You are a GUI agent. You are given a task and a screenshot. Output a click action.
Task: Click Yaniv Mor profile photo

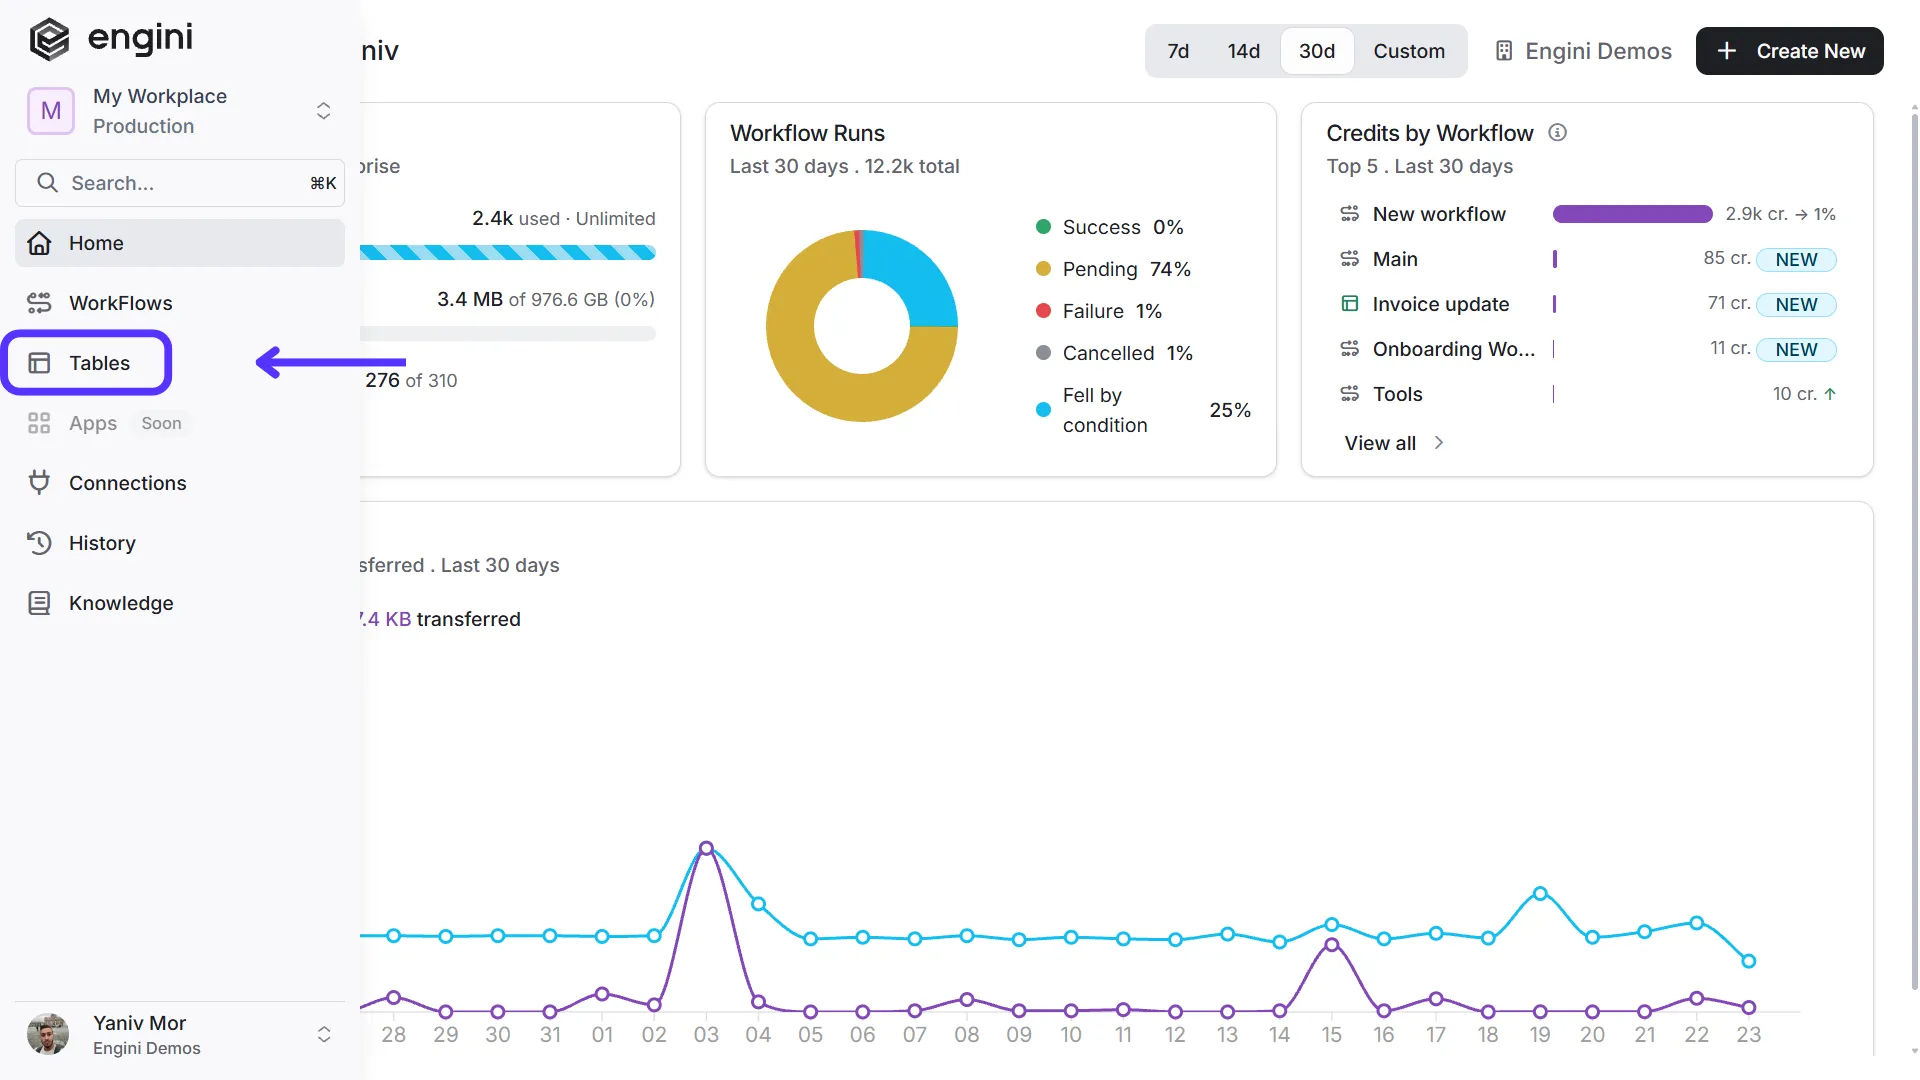tap(48, 1034)
